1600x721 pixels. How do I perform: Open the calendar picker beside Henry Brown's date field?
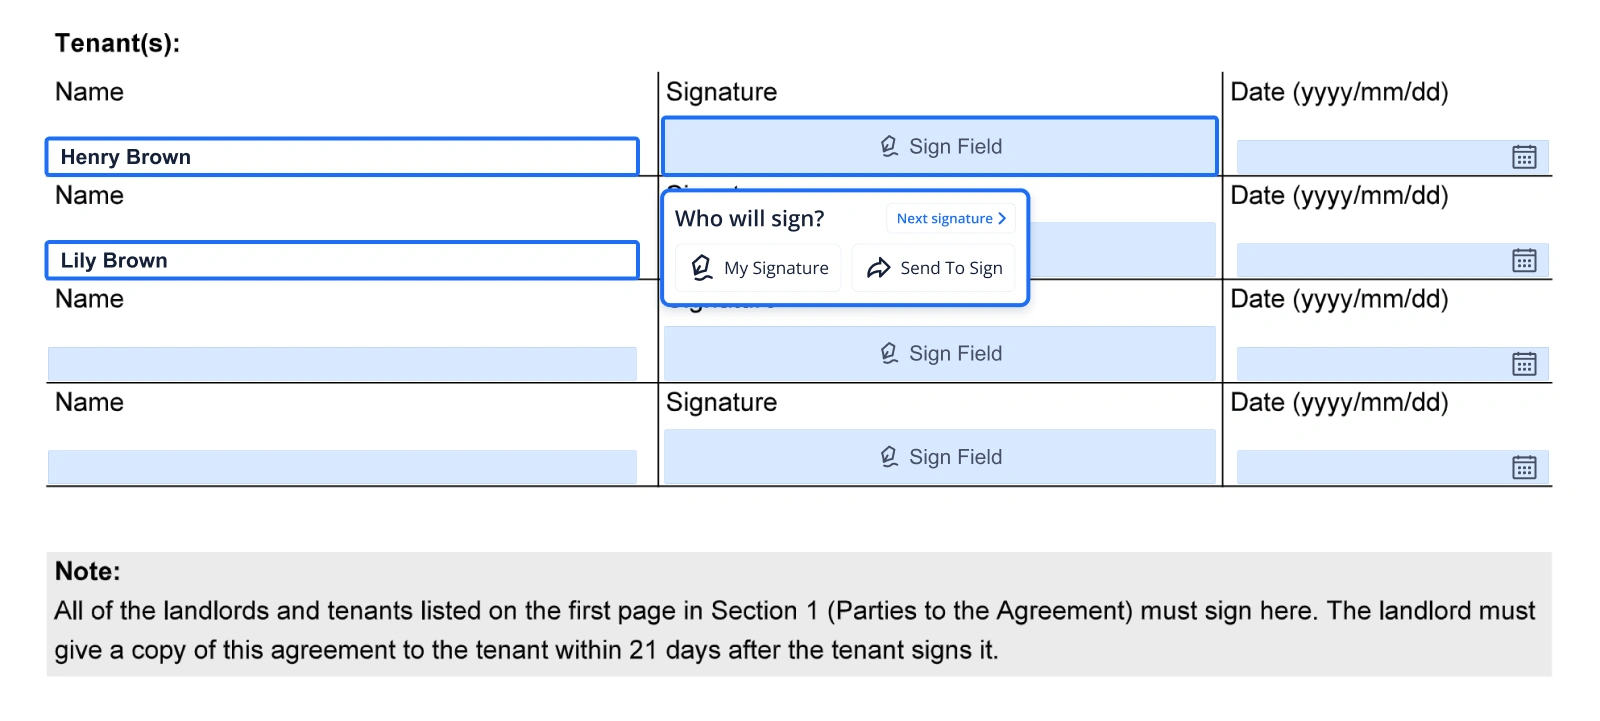click(x=1523, y=156)
